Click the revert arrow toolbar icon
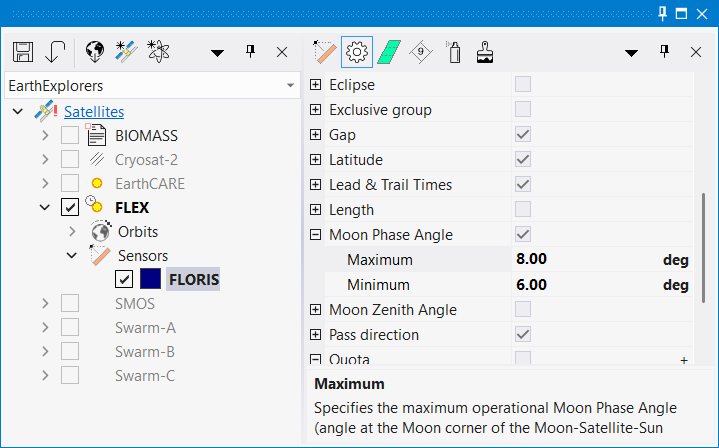 point(55,52)
